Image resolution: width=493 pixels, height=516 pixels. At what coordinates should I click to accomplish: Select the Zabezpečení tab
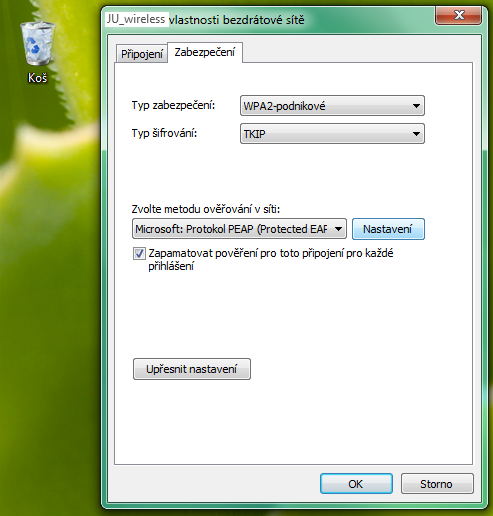tap(205, 52)
